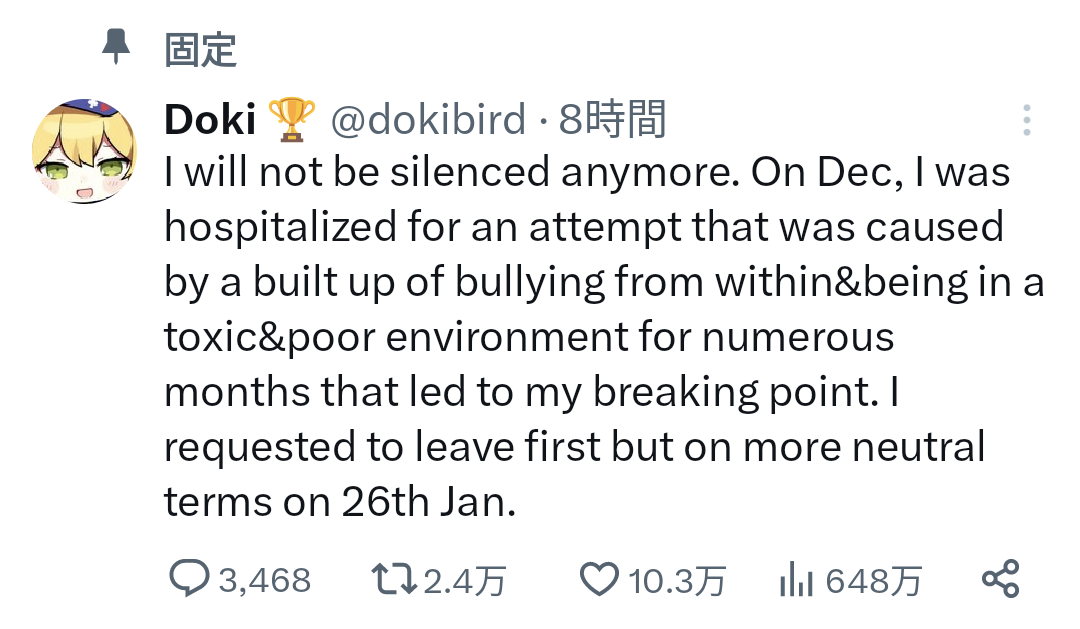Click the 3,468 replies count
Image resolution: width=1080 pixels, height=629 pixels.
pyautogui.click(x=265, y=580)
